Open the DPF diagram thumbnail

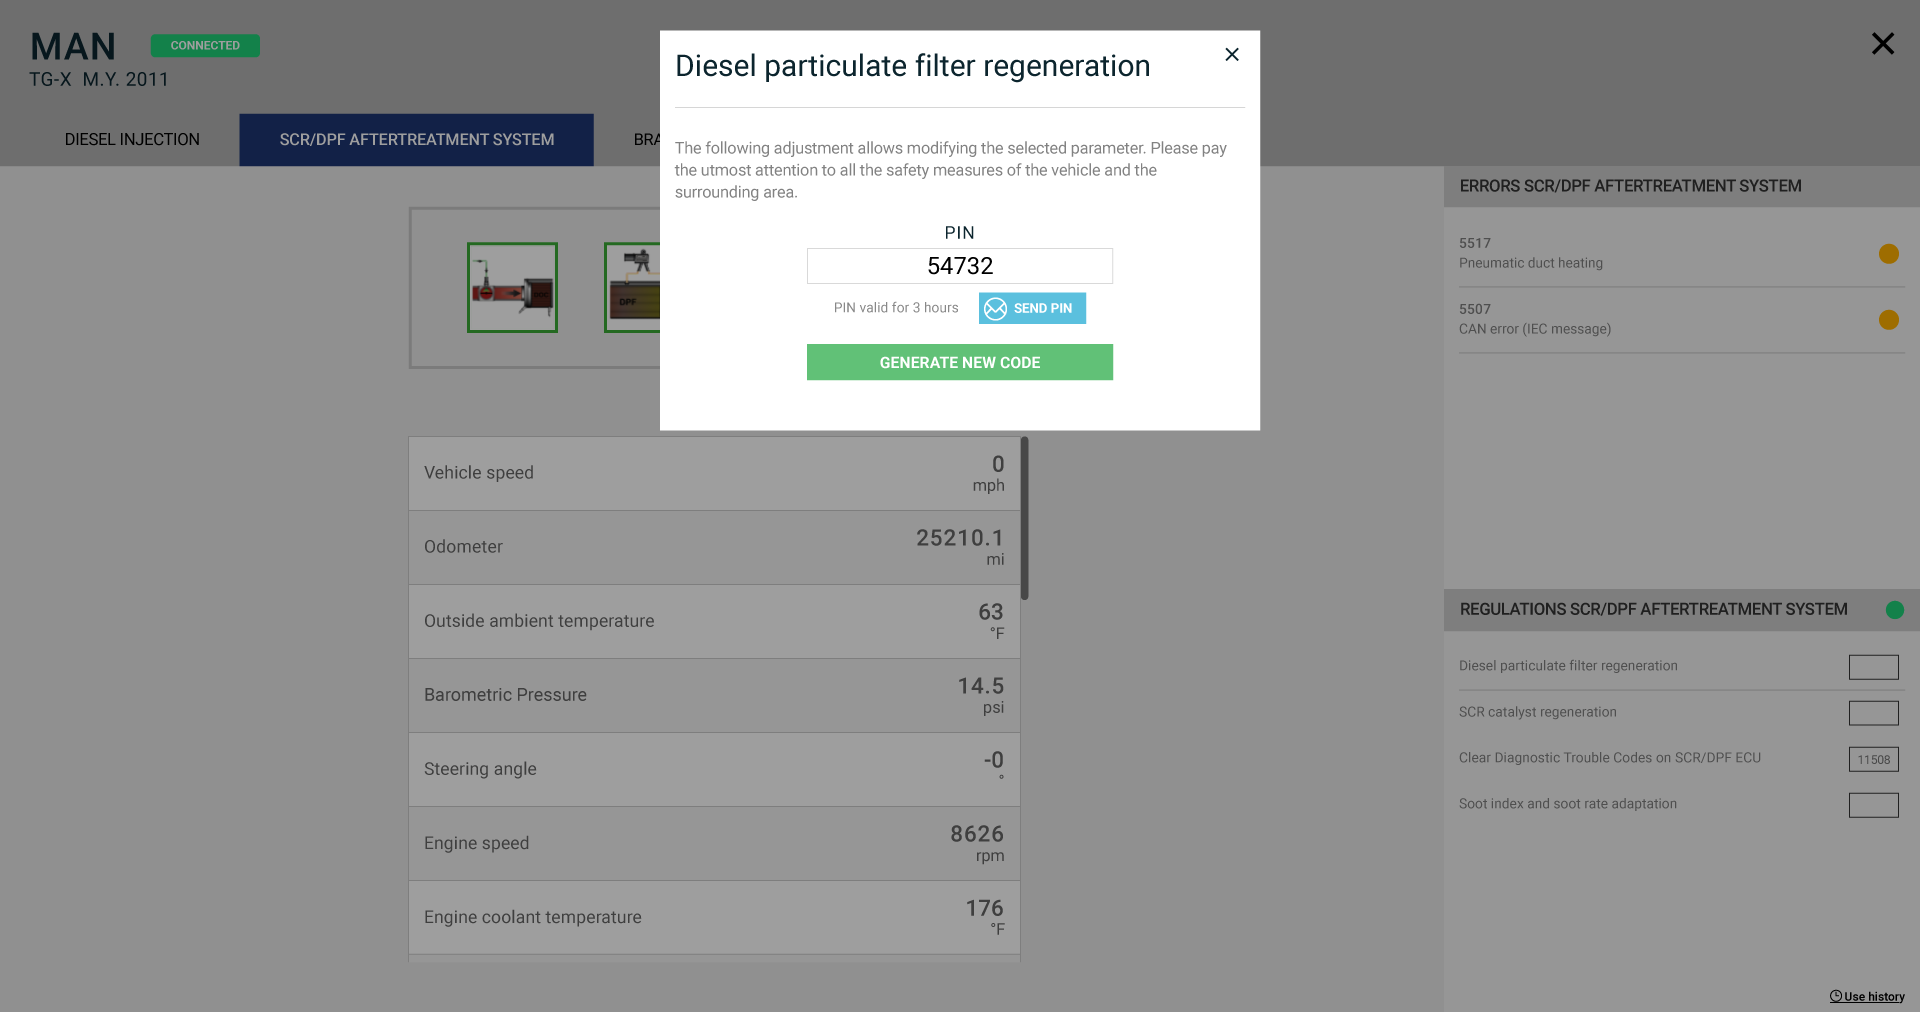(x=632, y=288)
